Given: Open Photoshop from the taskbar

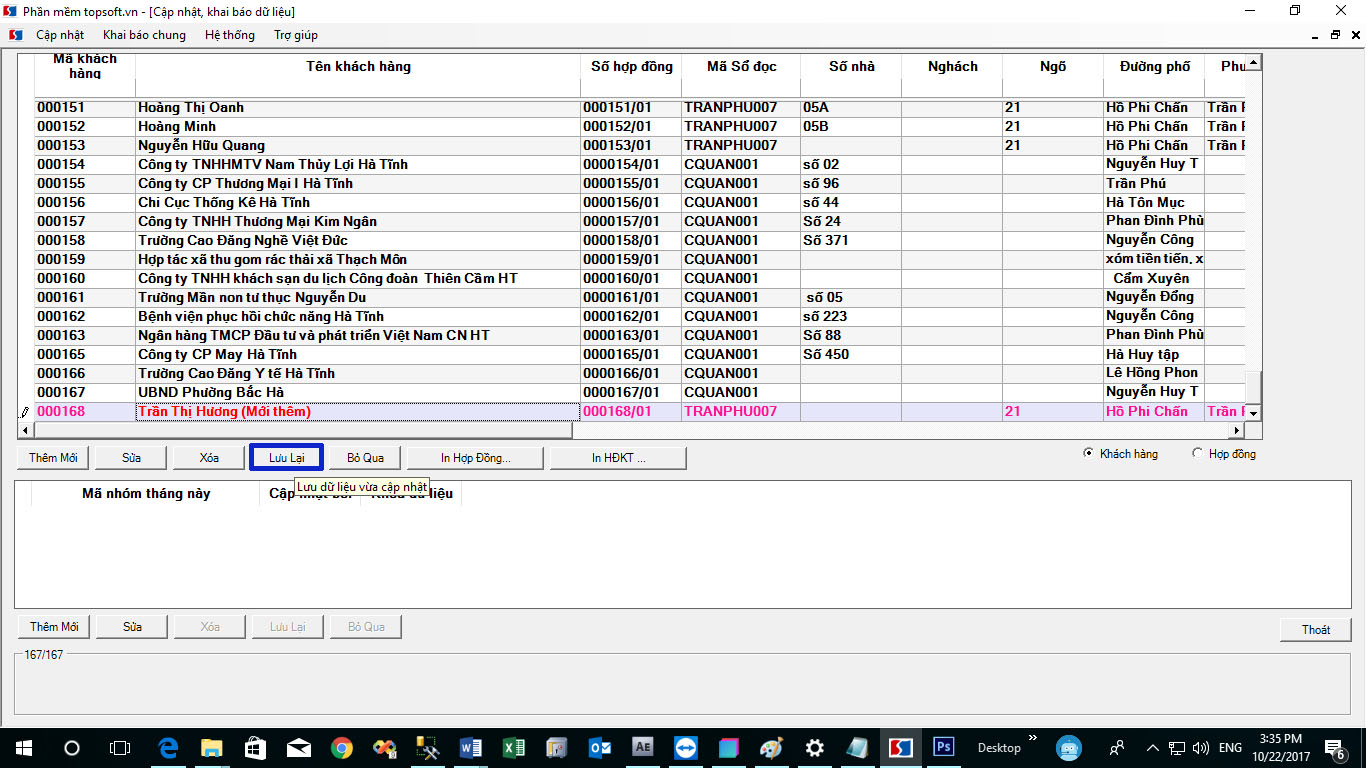Looking at the screenshot, I should click(x=943, y=748).
